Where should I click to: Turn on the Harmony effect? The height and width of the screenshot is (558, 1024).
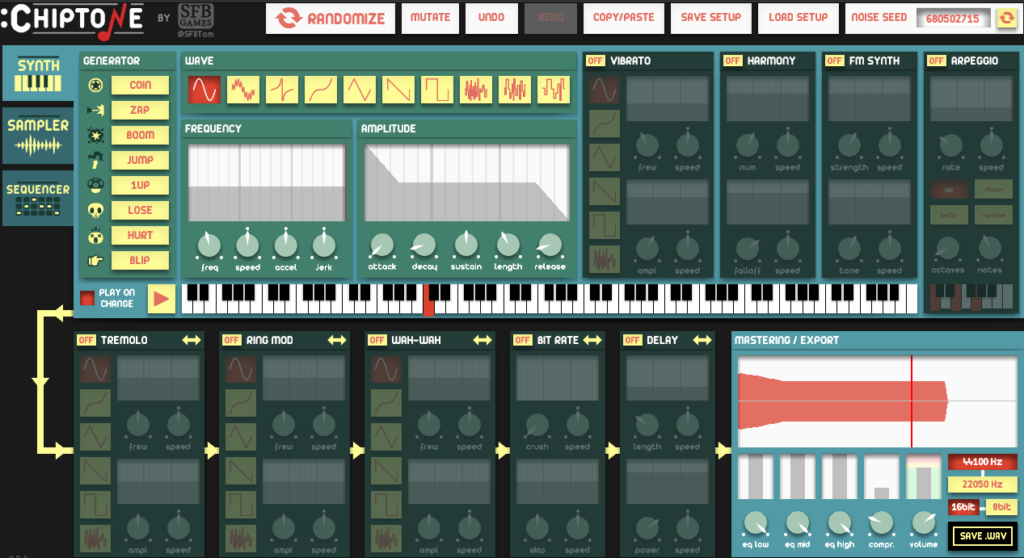point(733,61)
